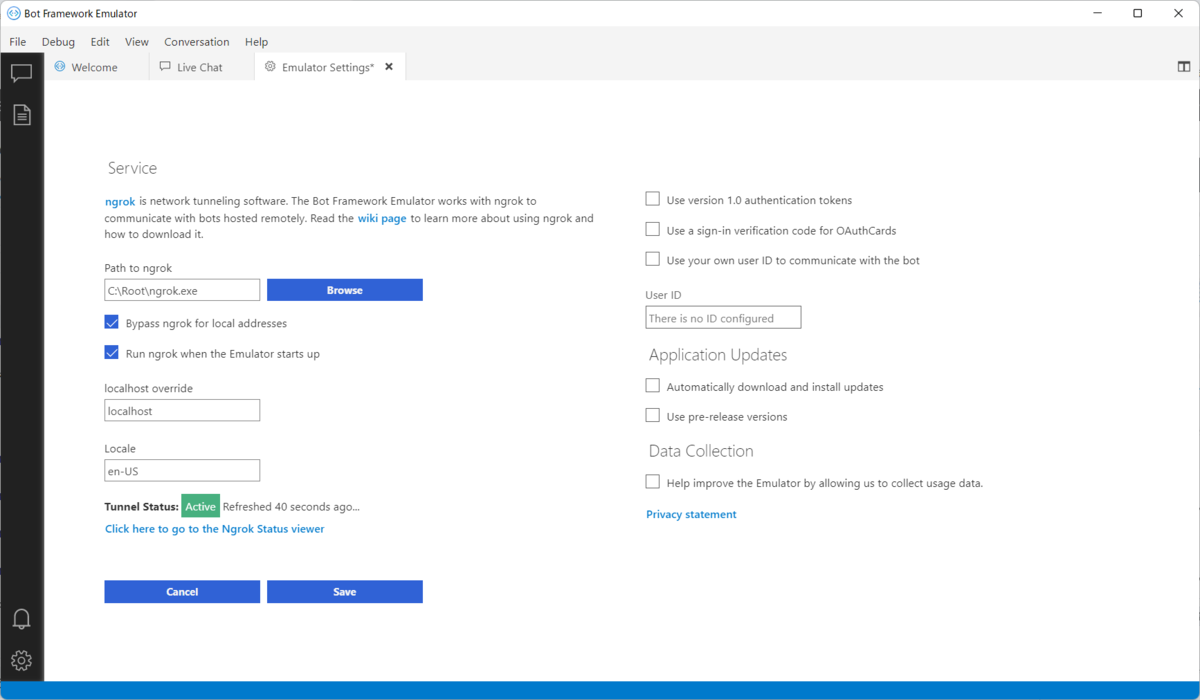Viewport: 1200px width, 700px height.
Task: Enable Automatically download and install updates
Action: click(x=653, y=386)
